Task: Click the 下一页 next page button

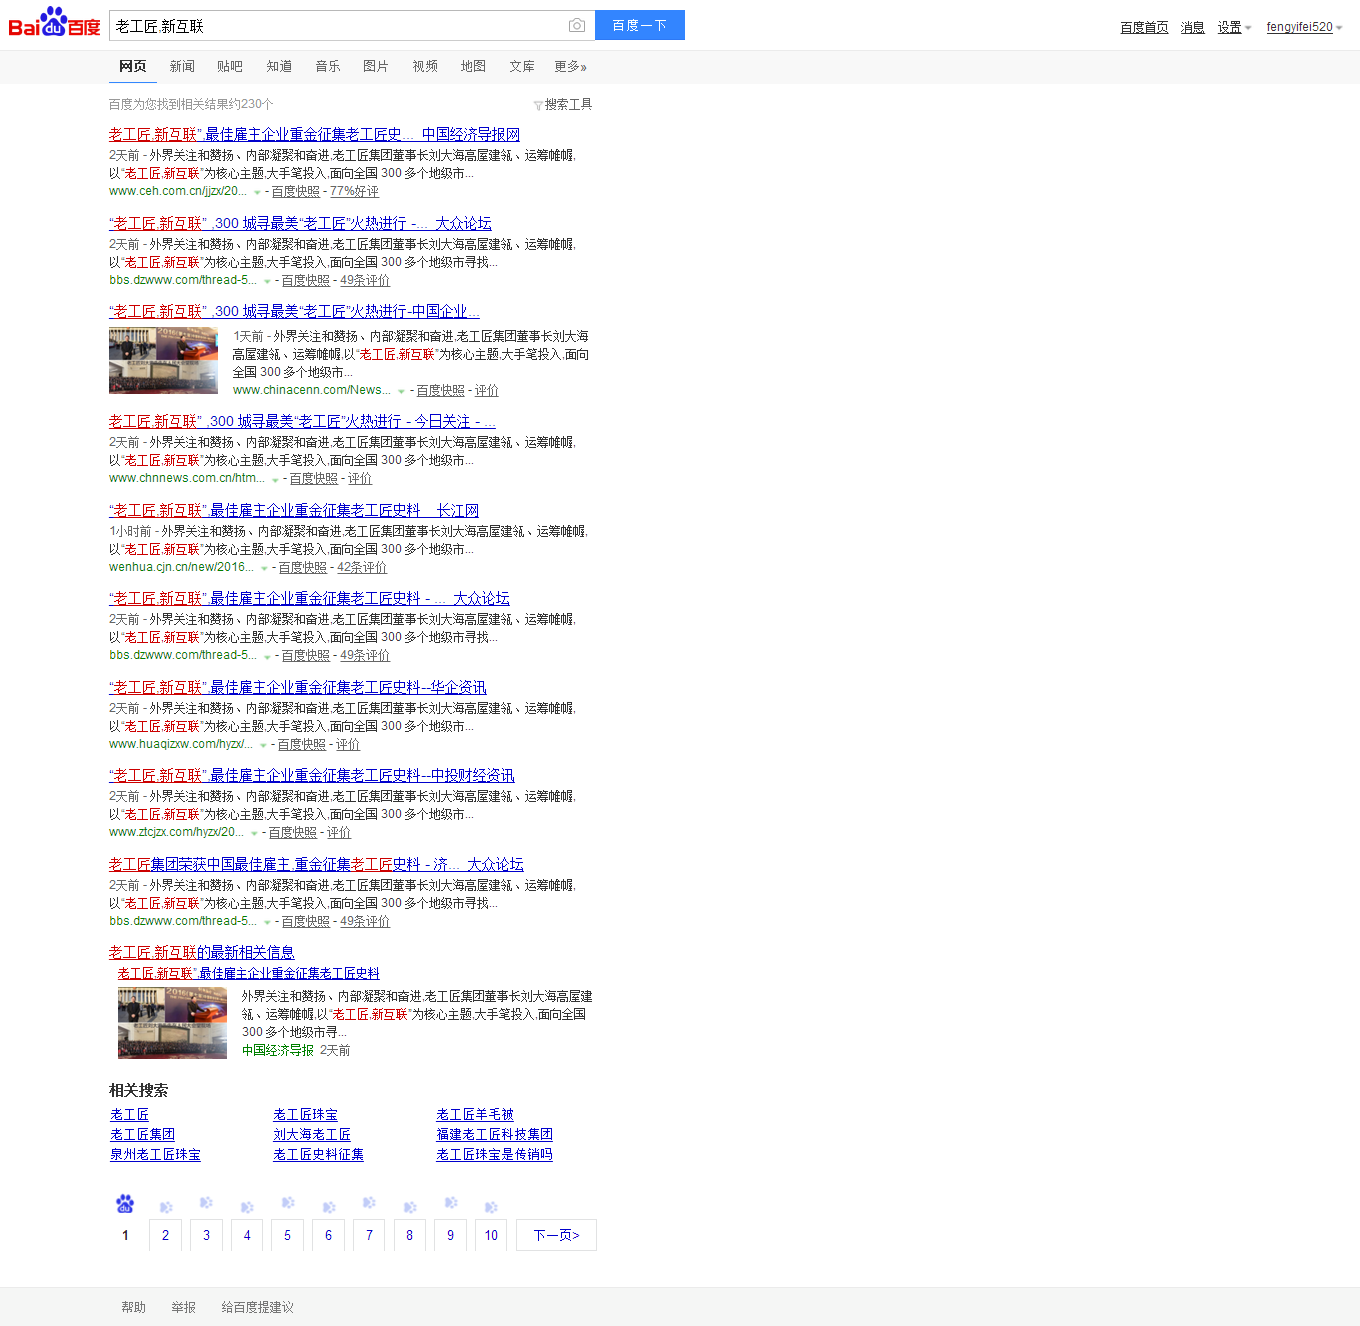Action: click(x=556, y=1235)
